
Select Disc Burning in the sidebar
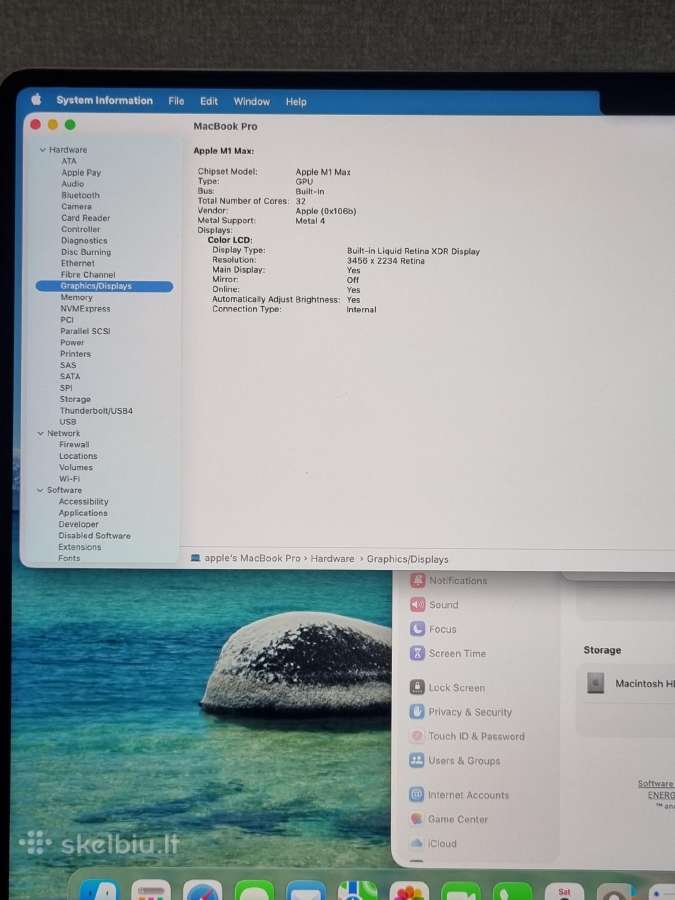86,252
